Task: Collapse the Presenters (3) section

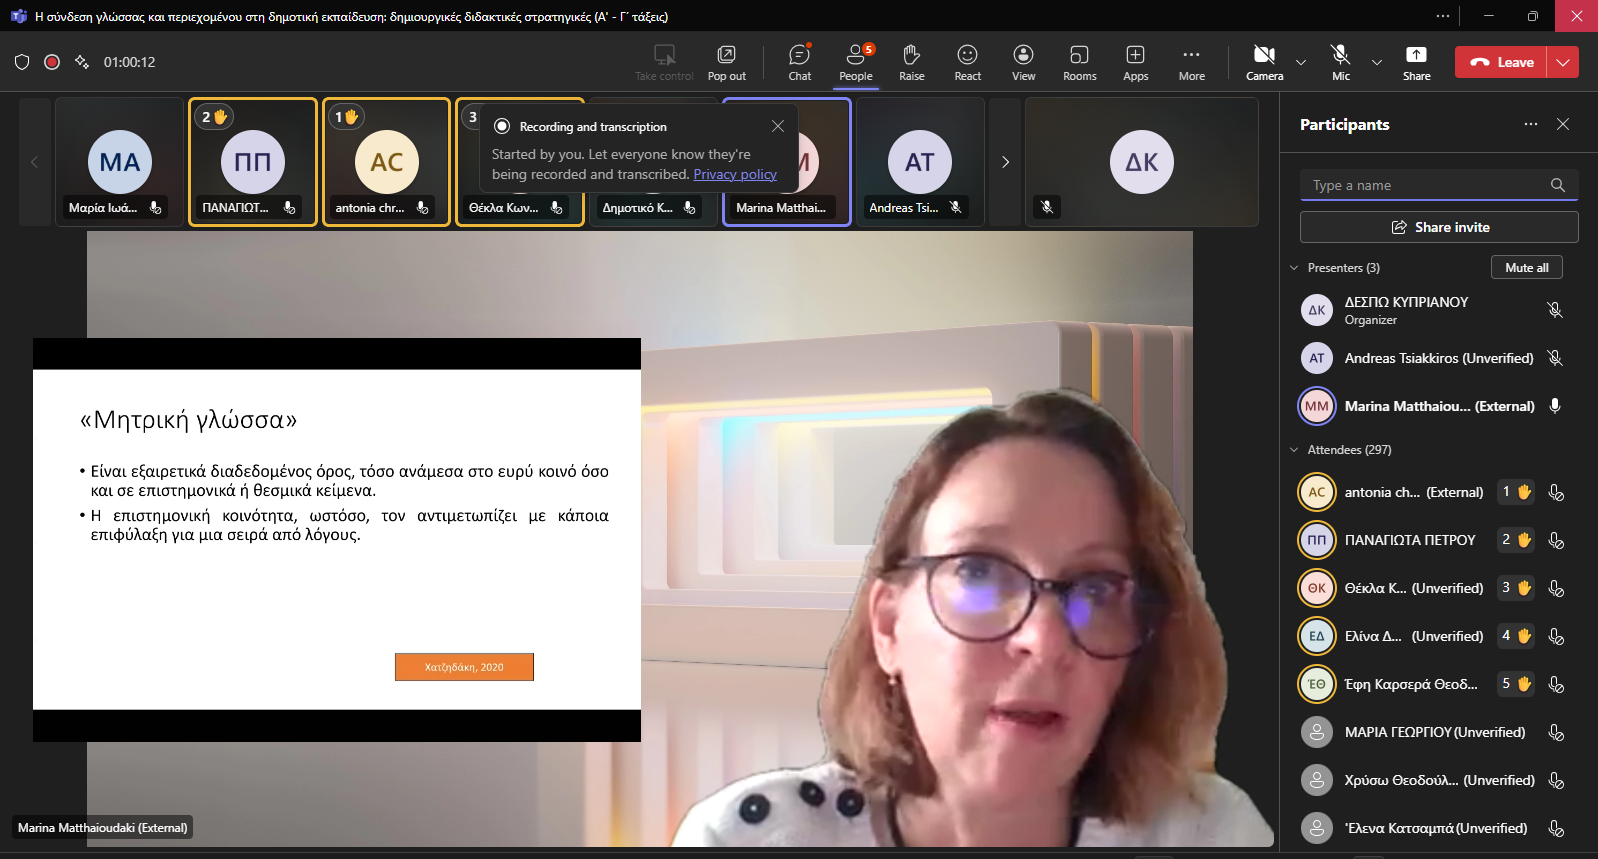Action: 1295,268
